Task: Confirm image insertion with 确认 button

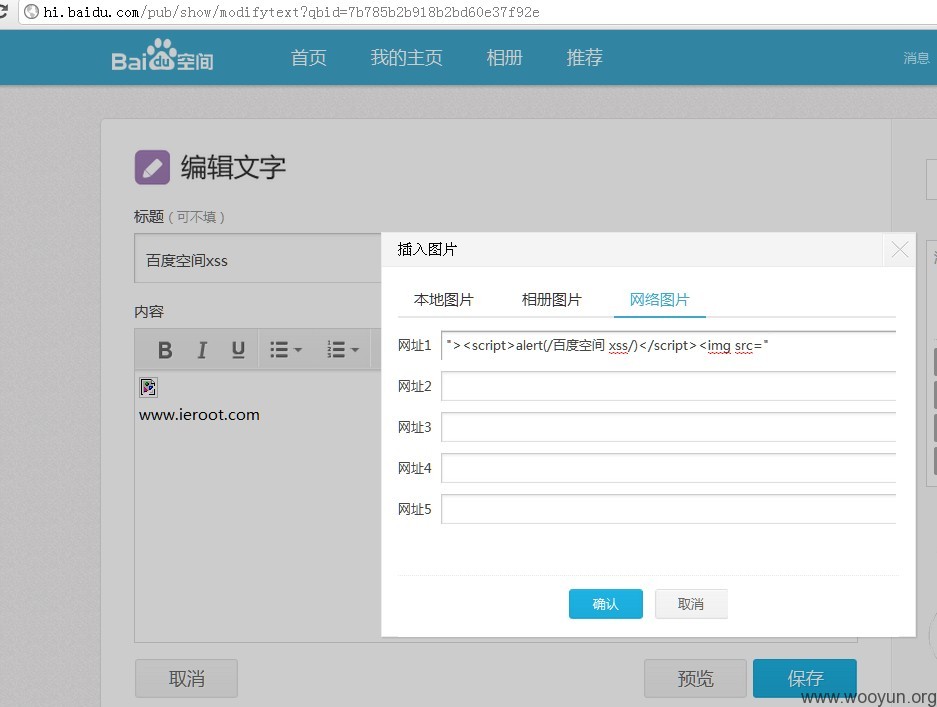Action: [605, 604]
